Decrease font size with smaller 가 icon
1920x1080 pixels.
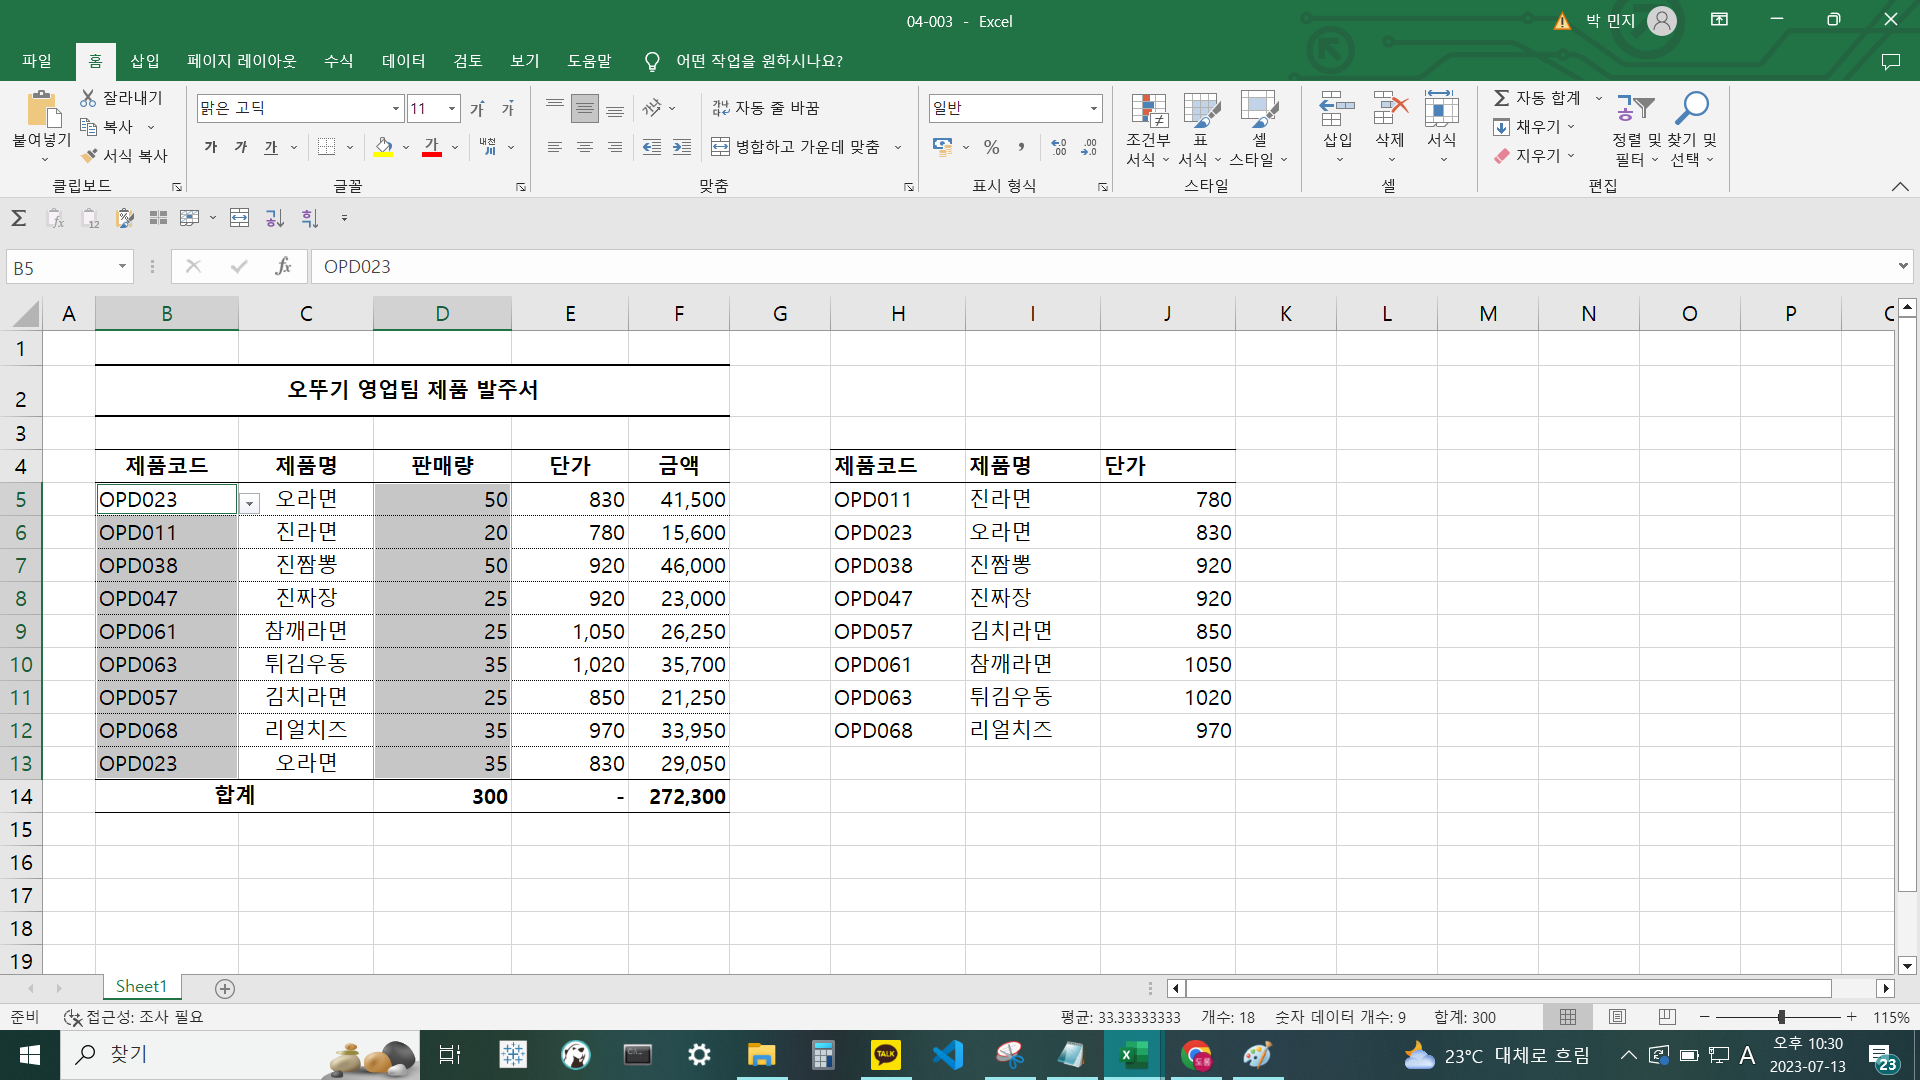[508, 108]
